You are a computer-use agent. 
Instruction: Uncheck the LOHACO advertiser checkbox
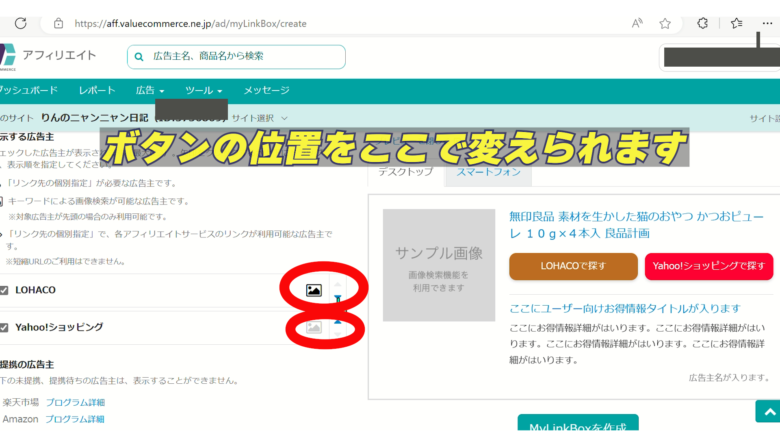pos(5,290)
